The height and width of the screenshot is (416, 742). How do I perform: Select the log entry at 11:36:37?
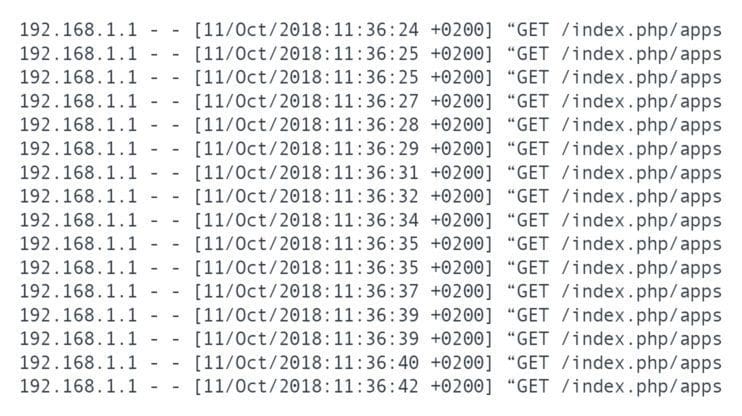click(371, 292)
